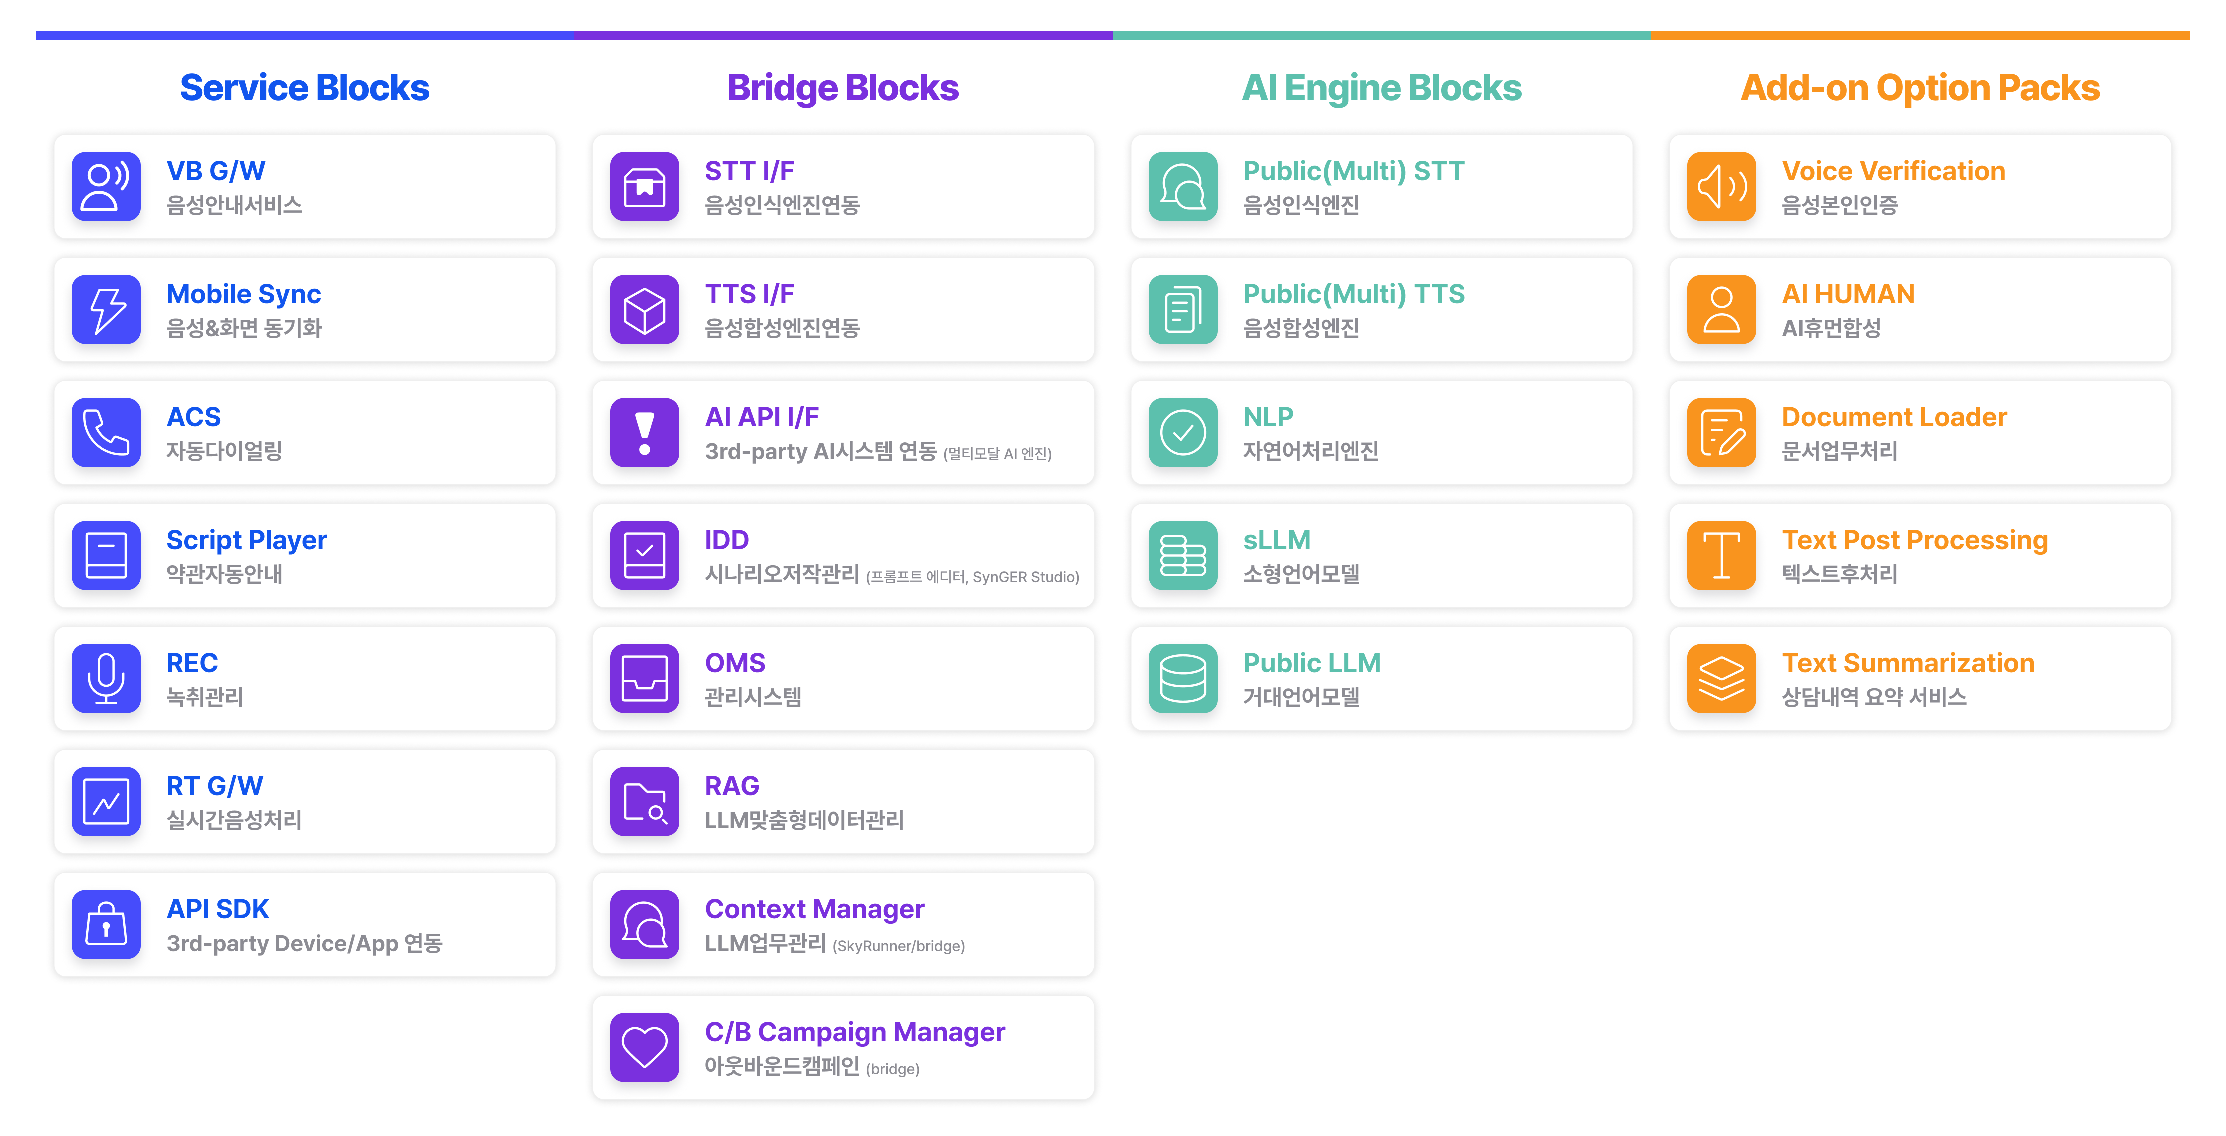Click the VB G/W voice person icon

pos(106,186)
